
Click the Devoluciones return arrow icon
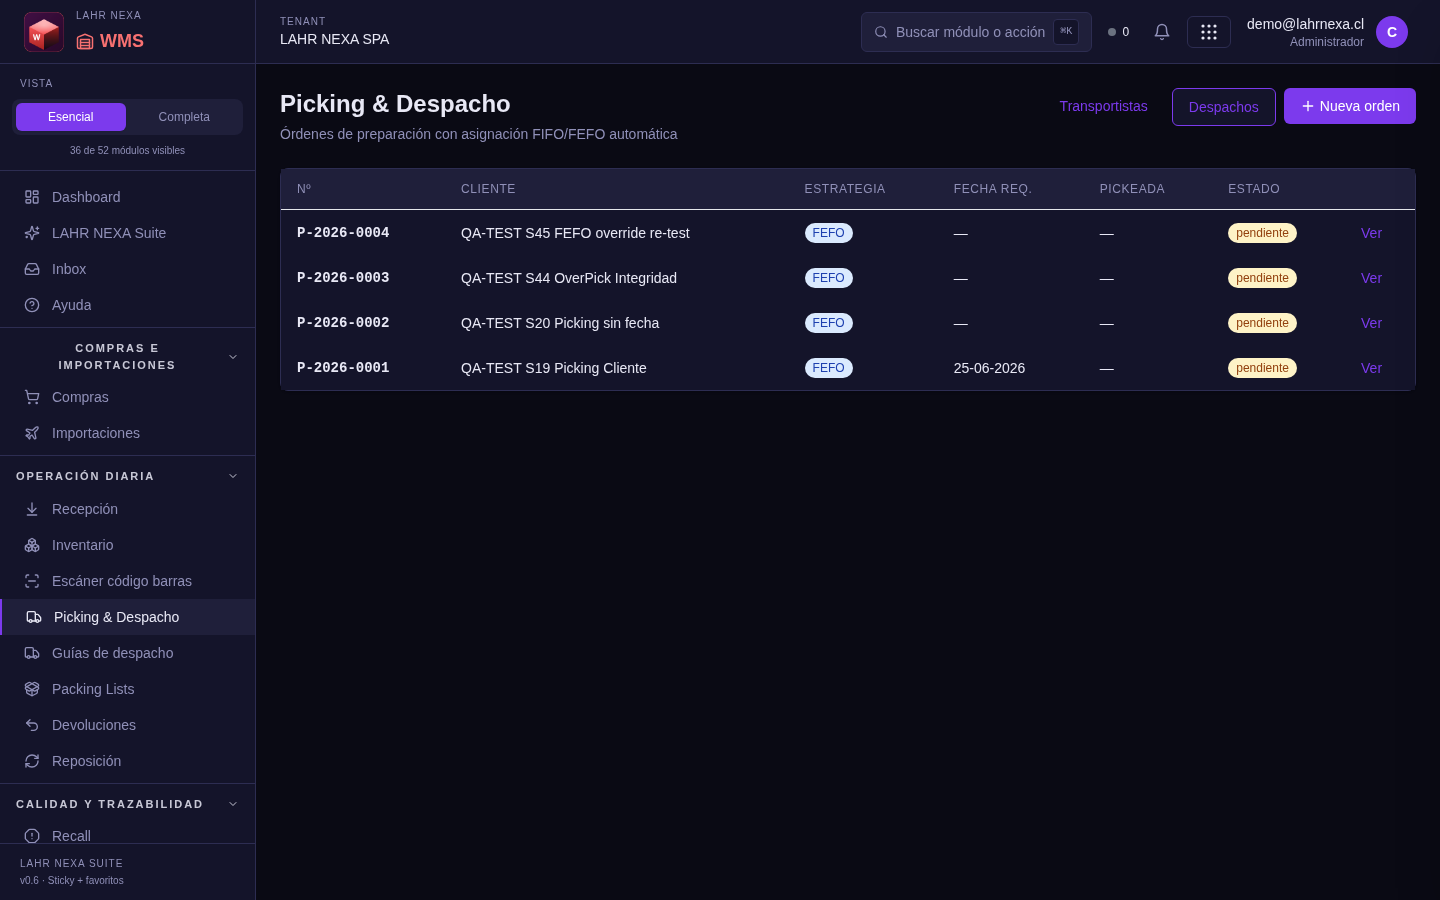32,725
